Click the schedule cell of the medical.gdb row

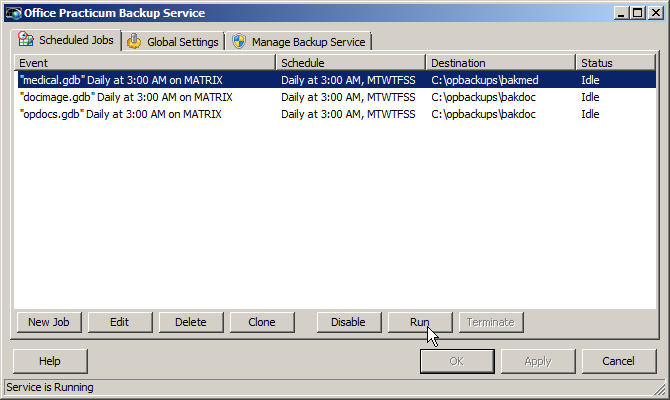point(348,80)
